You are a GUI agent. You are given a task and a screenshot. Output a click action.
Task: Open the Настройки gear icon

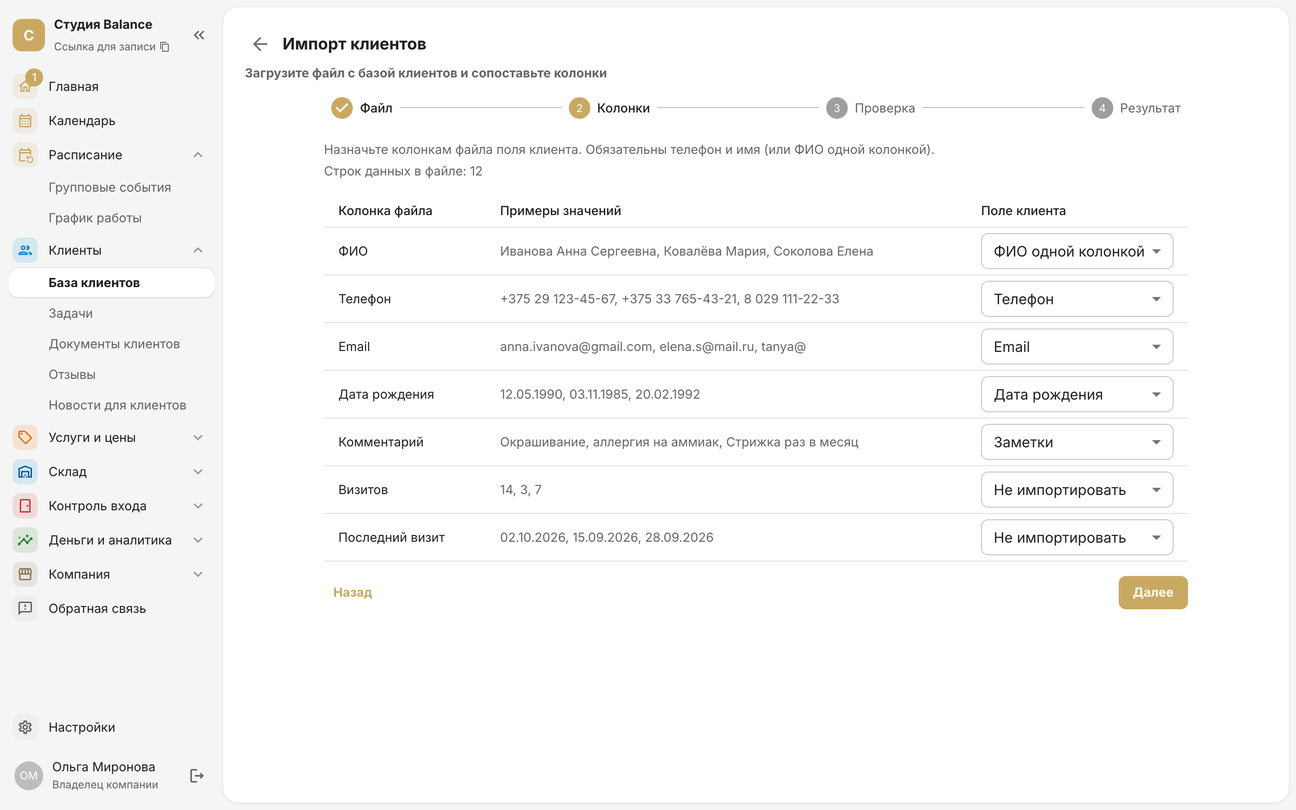[x=25, y=727]
